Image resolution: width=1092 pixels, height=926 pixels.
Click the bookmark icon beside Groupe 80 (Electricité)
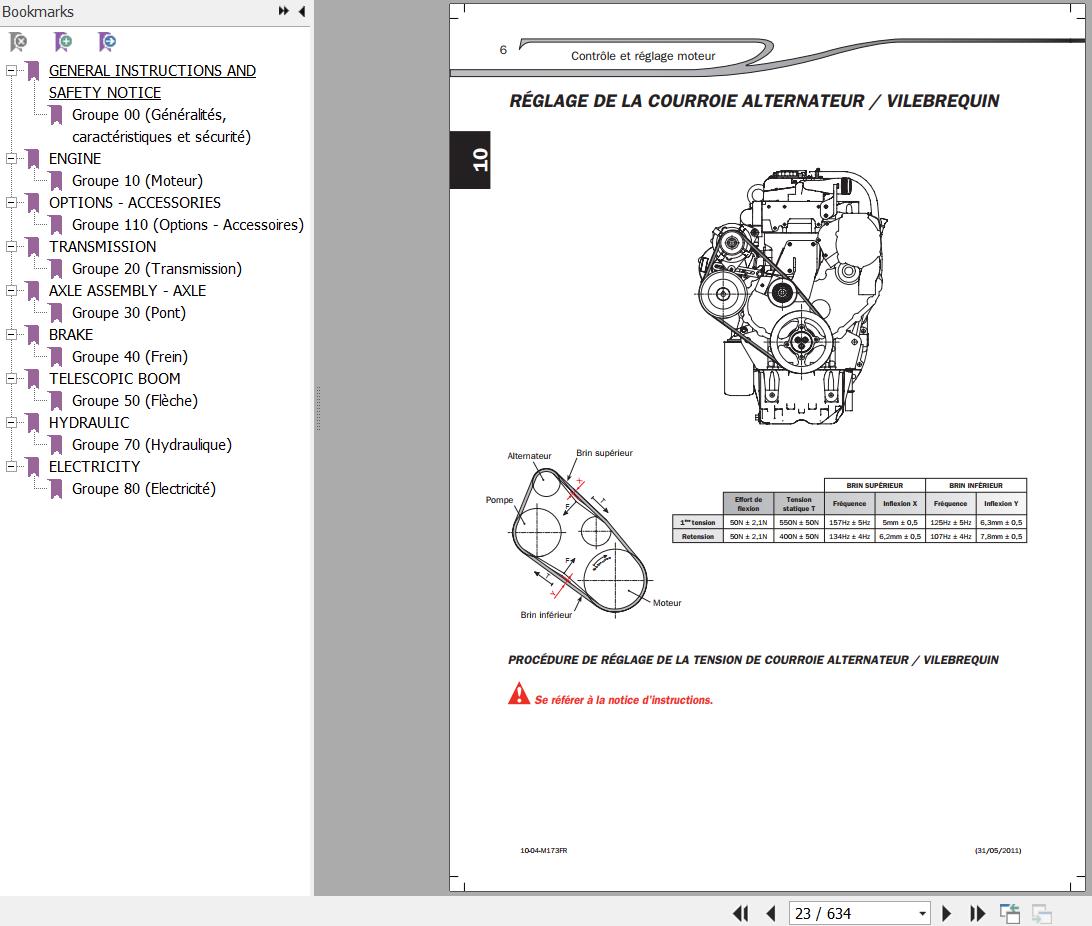click(56, 489)
